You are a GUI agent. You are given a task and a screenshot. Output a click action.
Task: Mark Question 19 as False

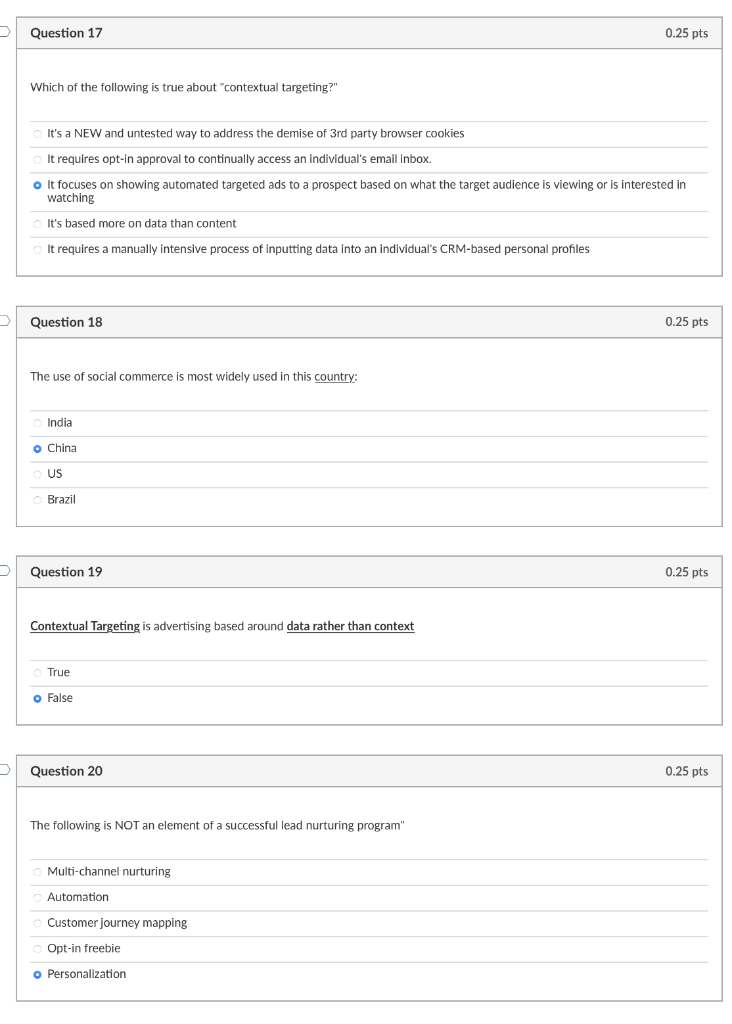pyautogui.click(x=38, y=698)
